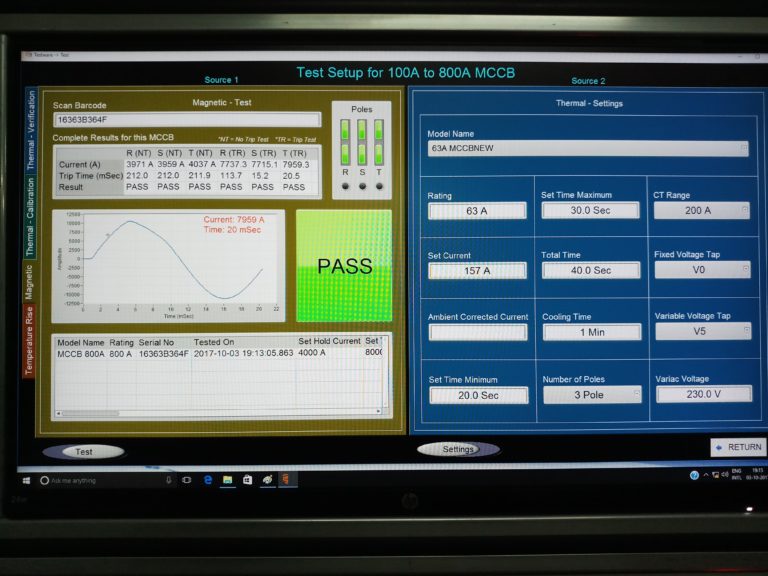Open the Model Name dropdown 63A MCCBNEW
768x576 pixels.
pos(588,148)
